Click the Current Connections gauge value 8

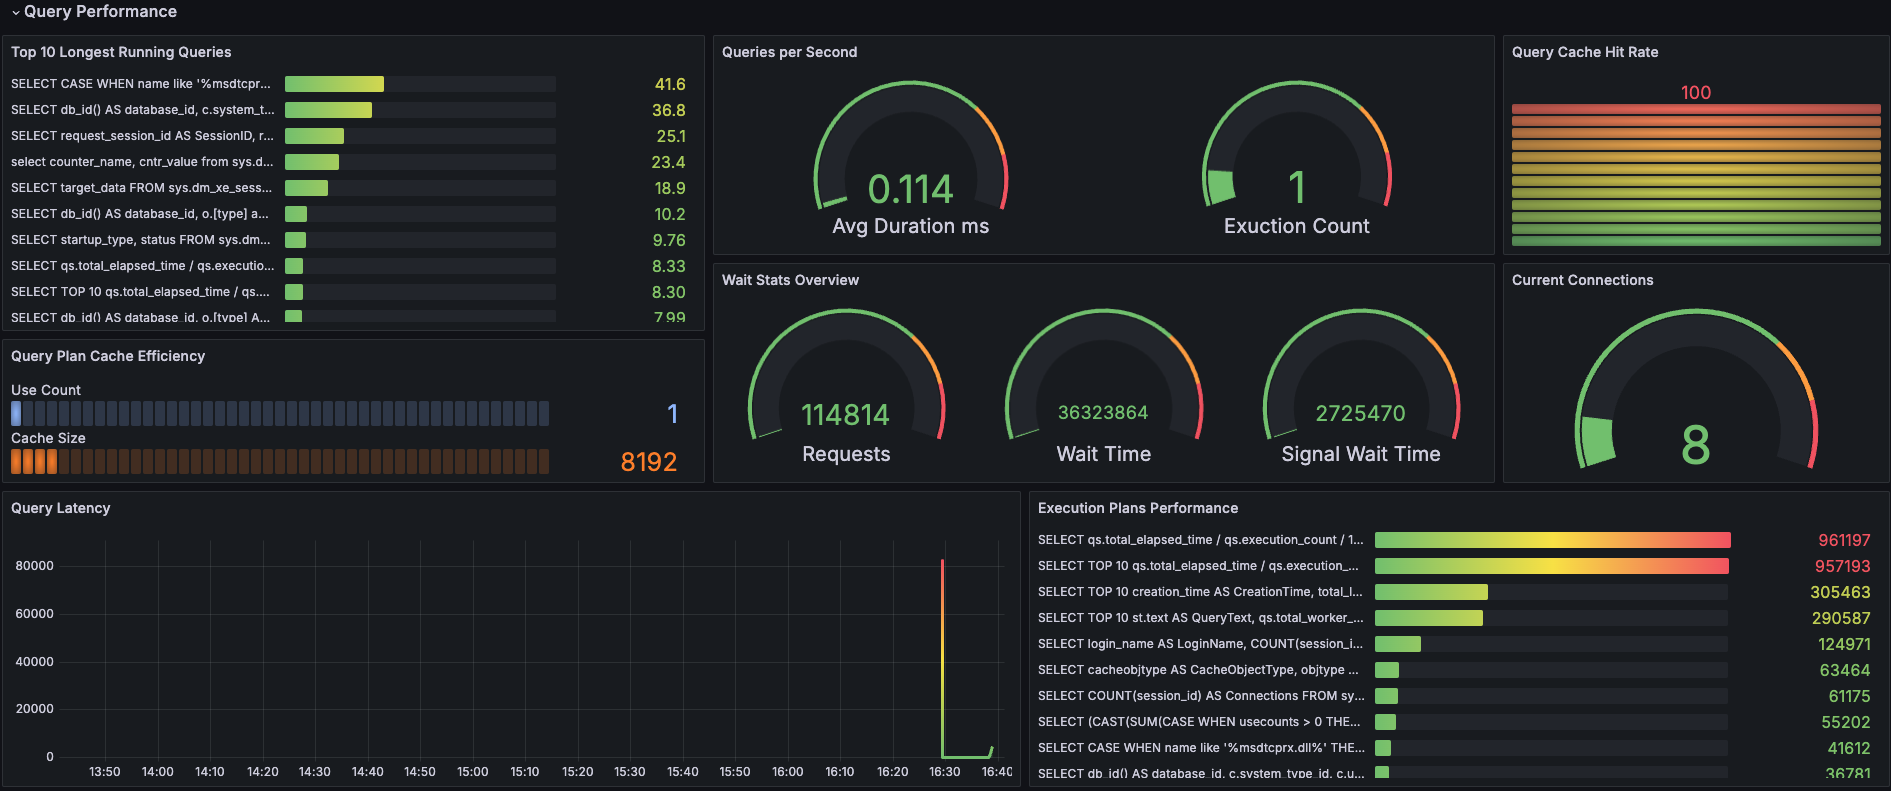pyautogui.click(x=1696, y=445)
